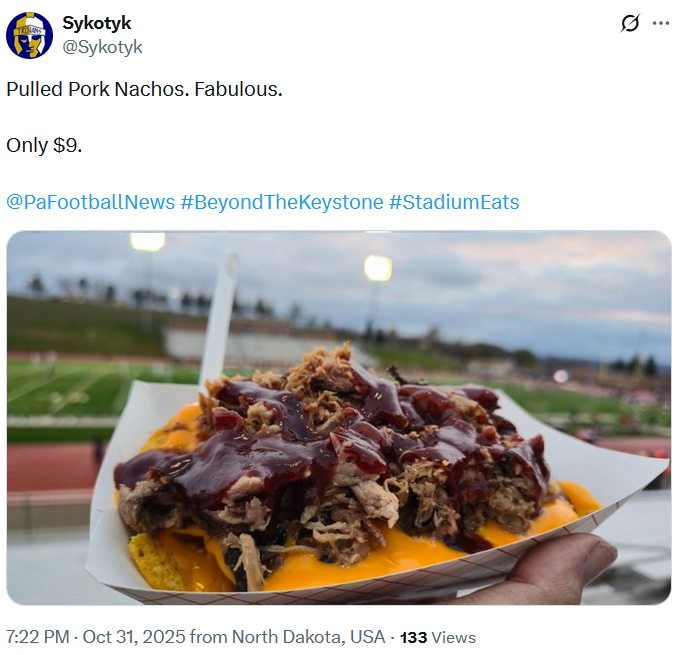Open the #StadiumEats hashtag
Image resolution: width=679 pixels, height=655 pixels.
pyautogui.click(x=454, y=202)
